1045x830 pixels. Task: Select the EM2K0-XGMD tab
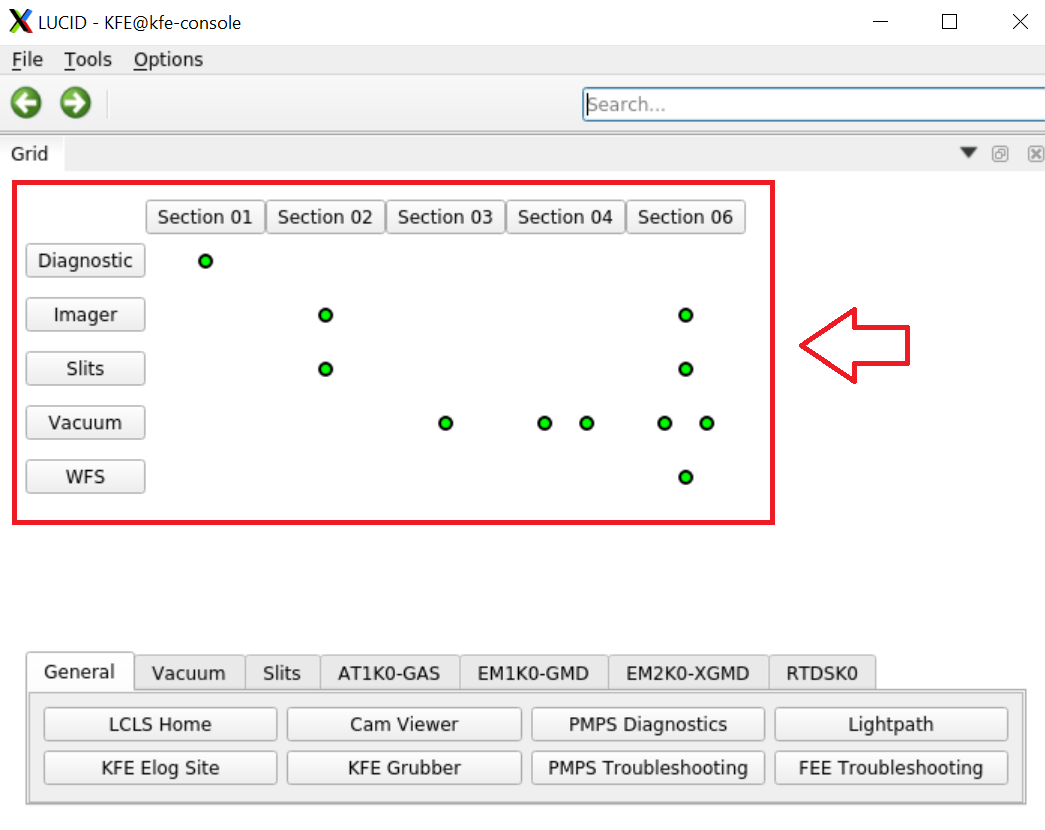coord(687,673)
